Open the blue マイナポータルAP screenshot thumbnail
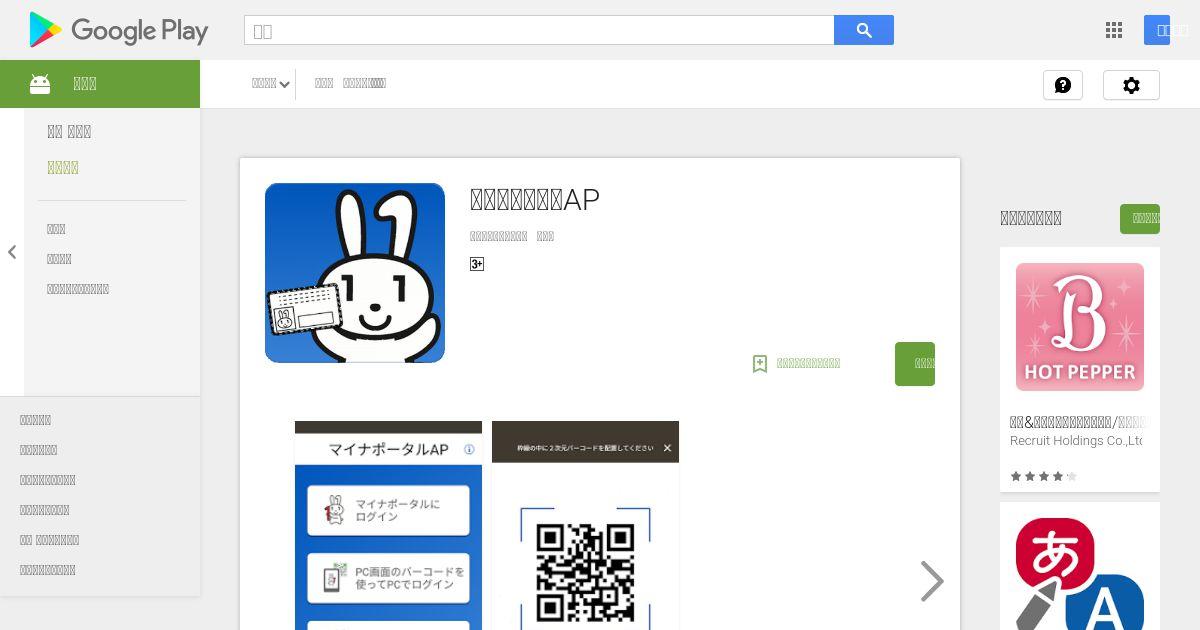 tap(388, 525)
